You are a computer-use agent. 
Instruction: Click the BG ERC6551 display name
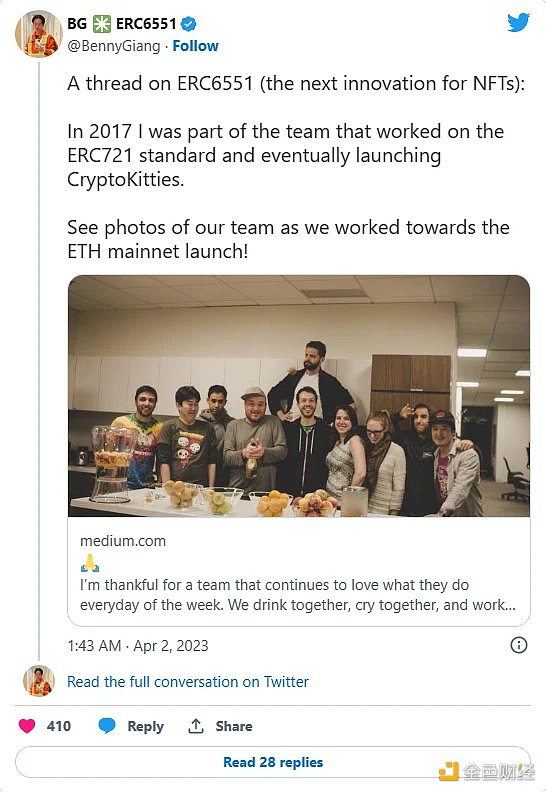click(x=122, y=24)
